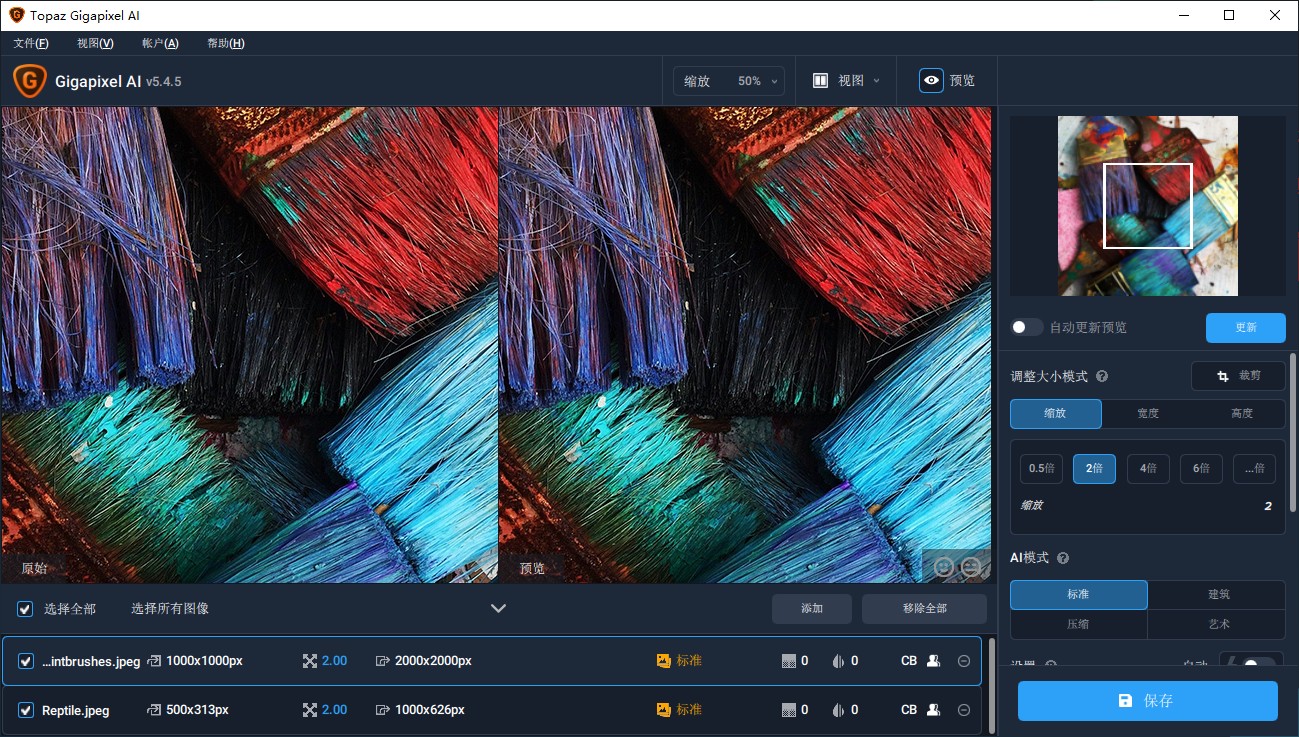The height and width of the screenshot is (737, 1299).
Task: Select the face recovery person icon for Reptile.jpeg
Action: pyautogui.click(x=931, y=710)
